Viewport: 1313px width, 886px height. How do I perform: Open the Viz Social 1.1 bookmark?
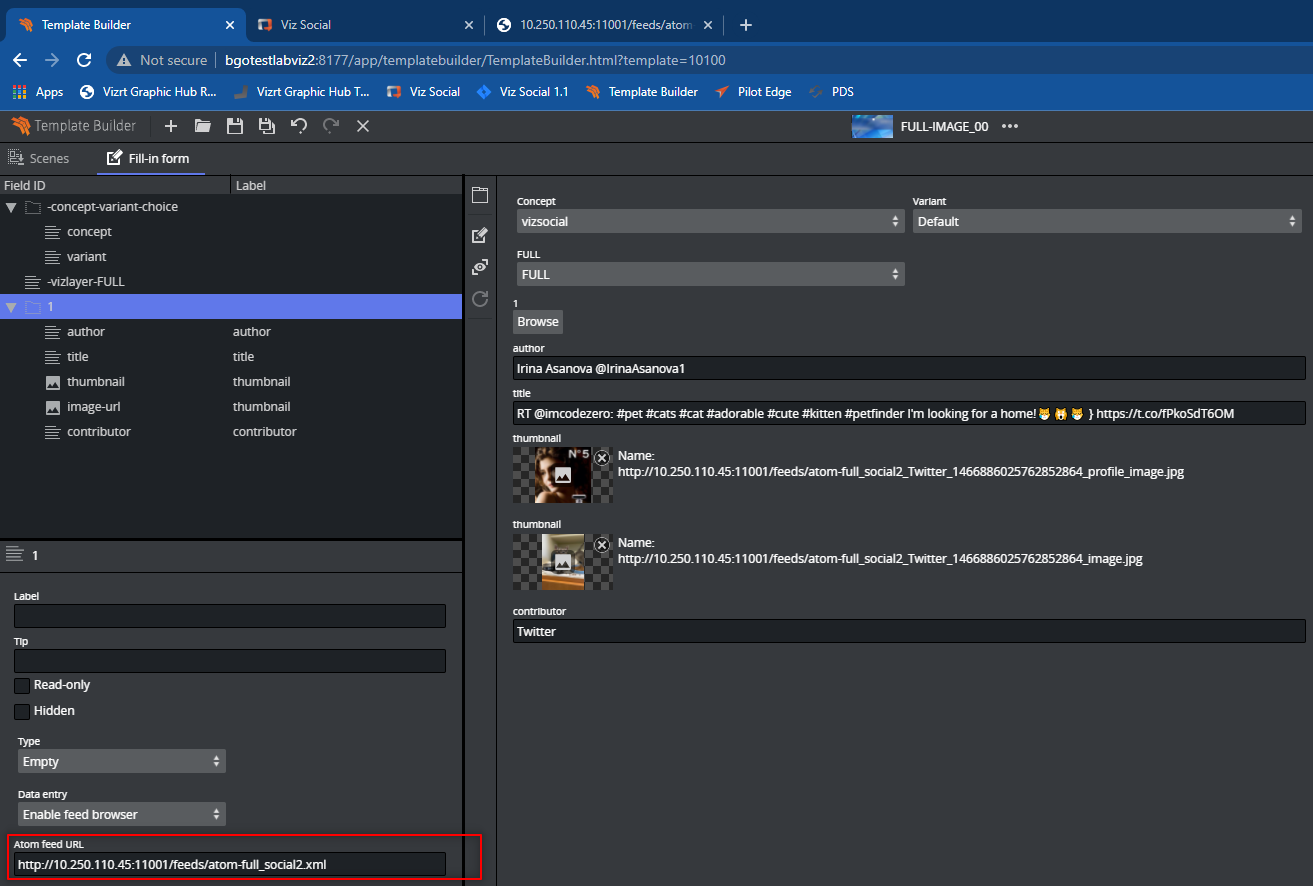[x=522, y=92]
